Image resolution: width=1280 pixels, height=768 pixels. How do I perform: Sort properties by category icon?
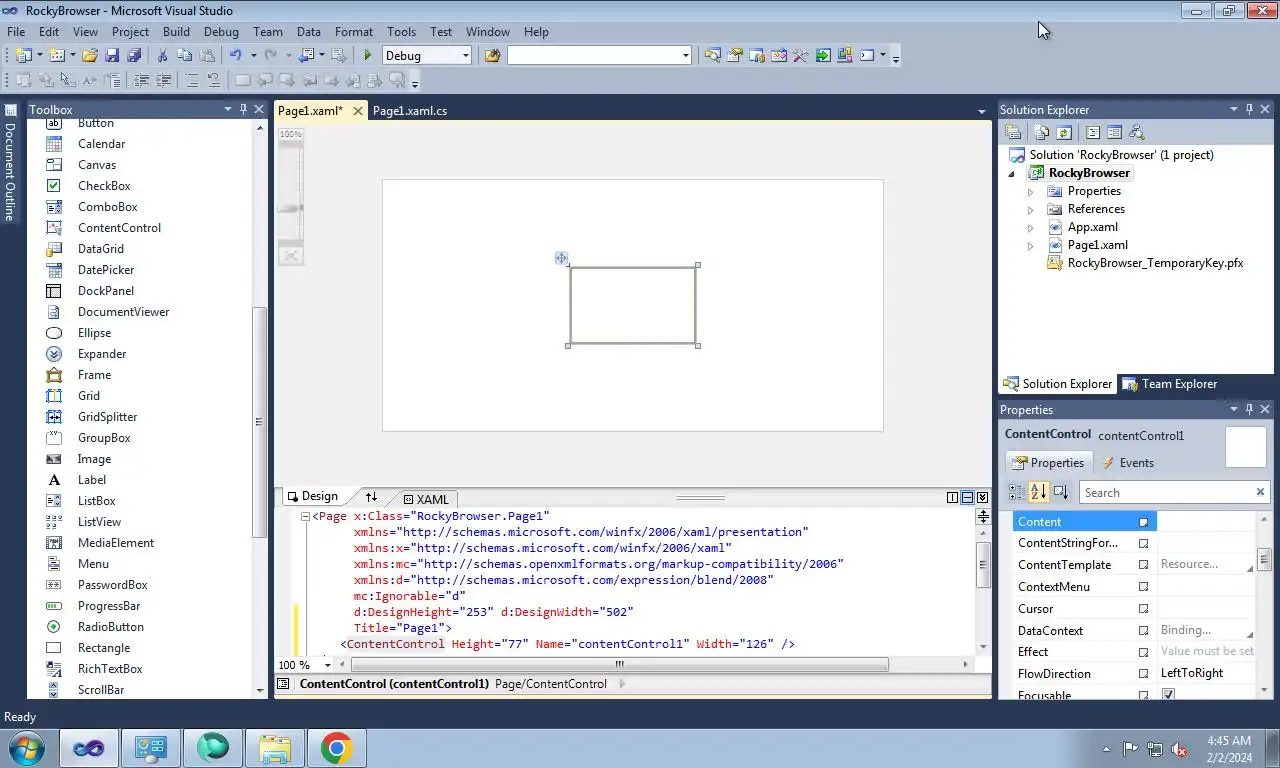pyautogui.click(x=1016, y=492)
